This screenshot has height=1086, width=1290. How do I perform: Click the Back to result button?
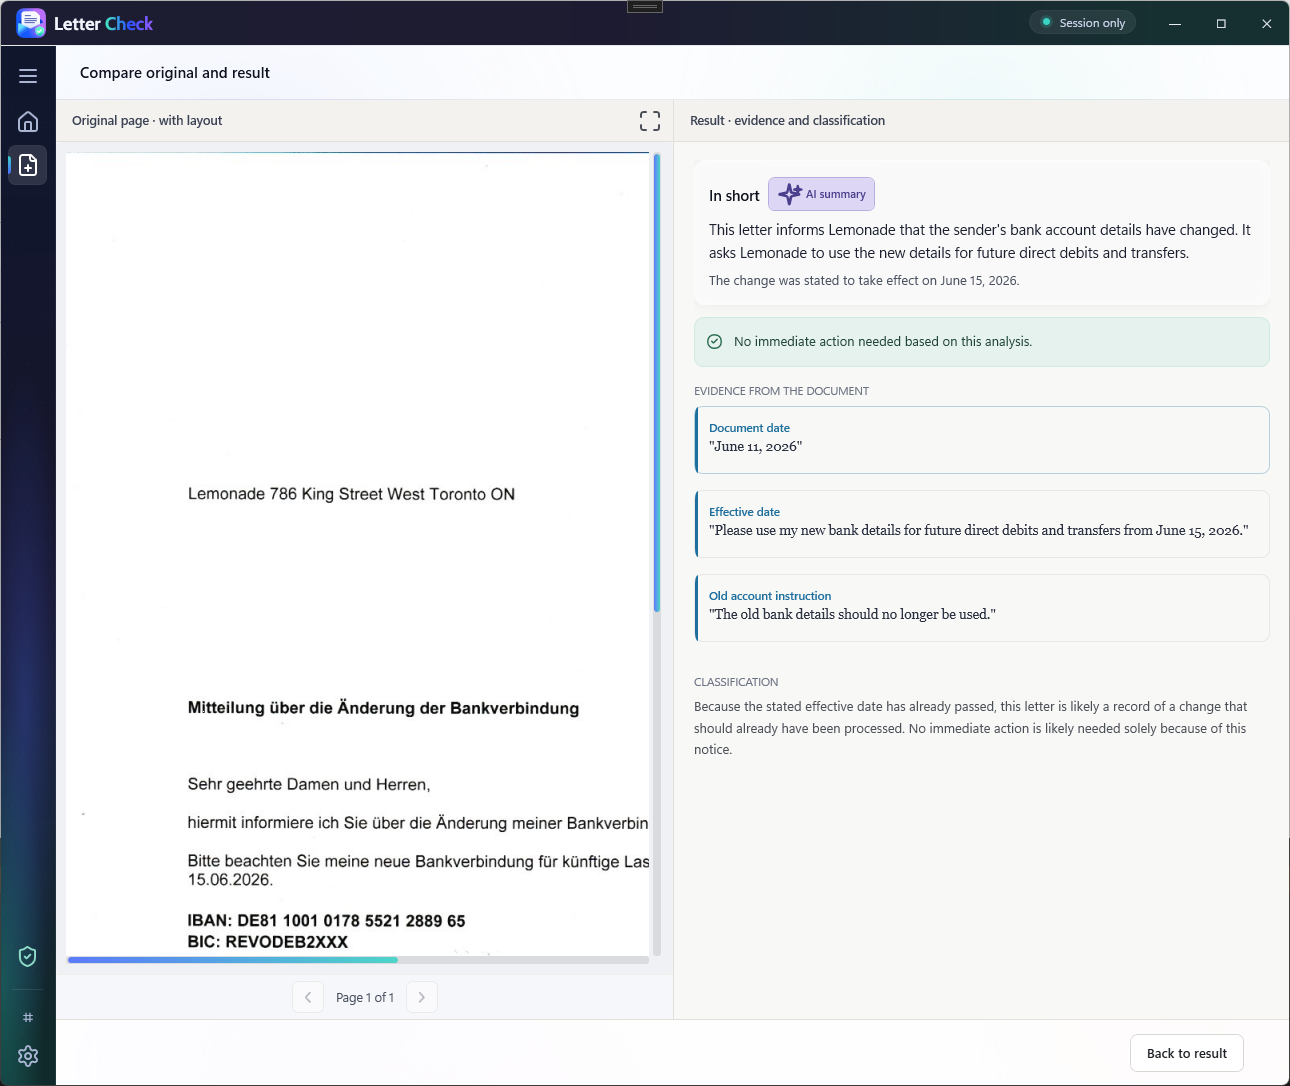(1187, 1053)
